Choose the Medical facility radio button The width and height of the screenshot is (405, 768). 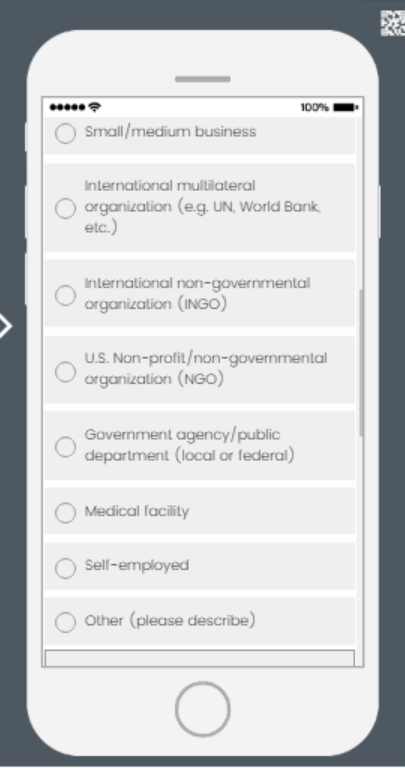pyautogui.click(x=65, y=513)
